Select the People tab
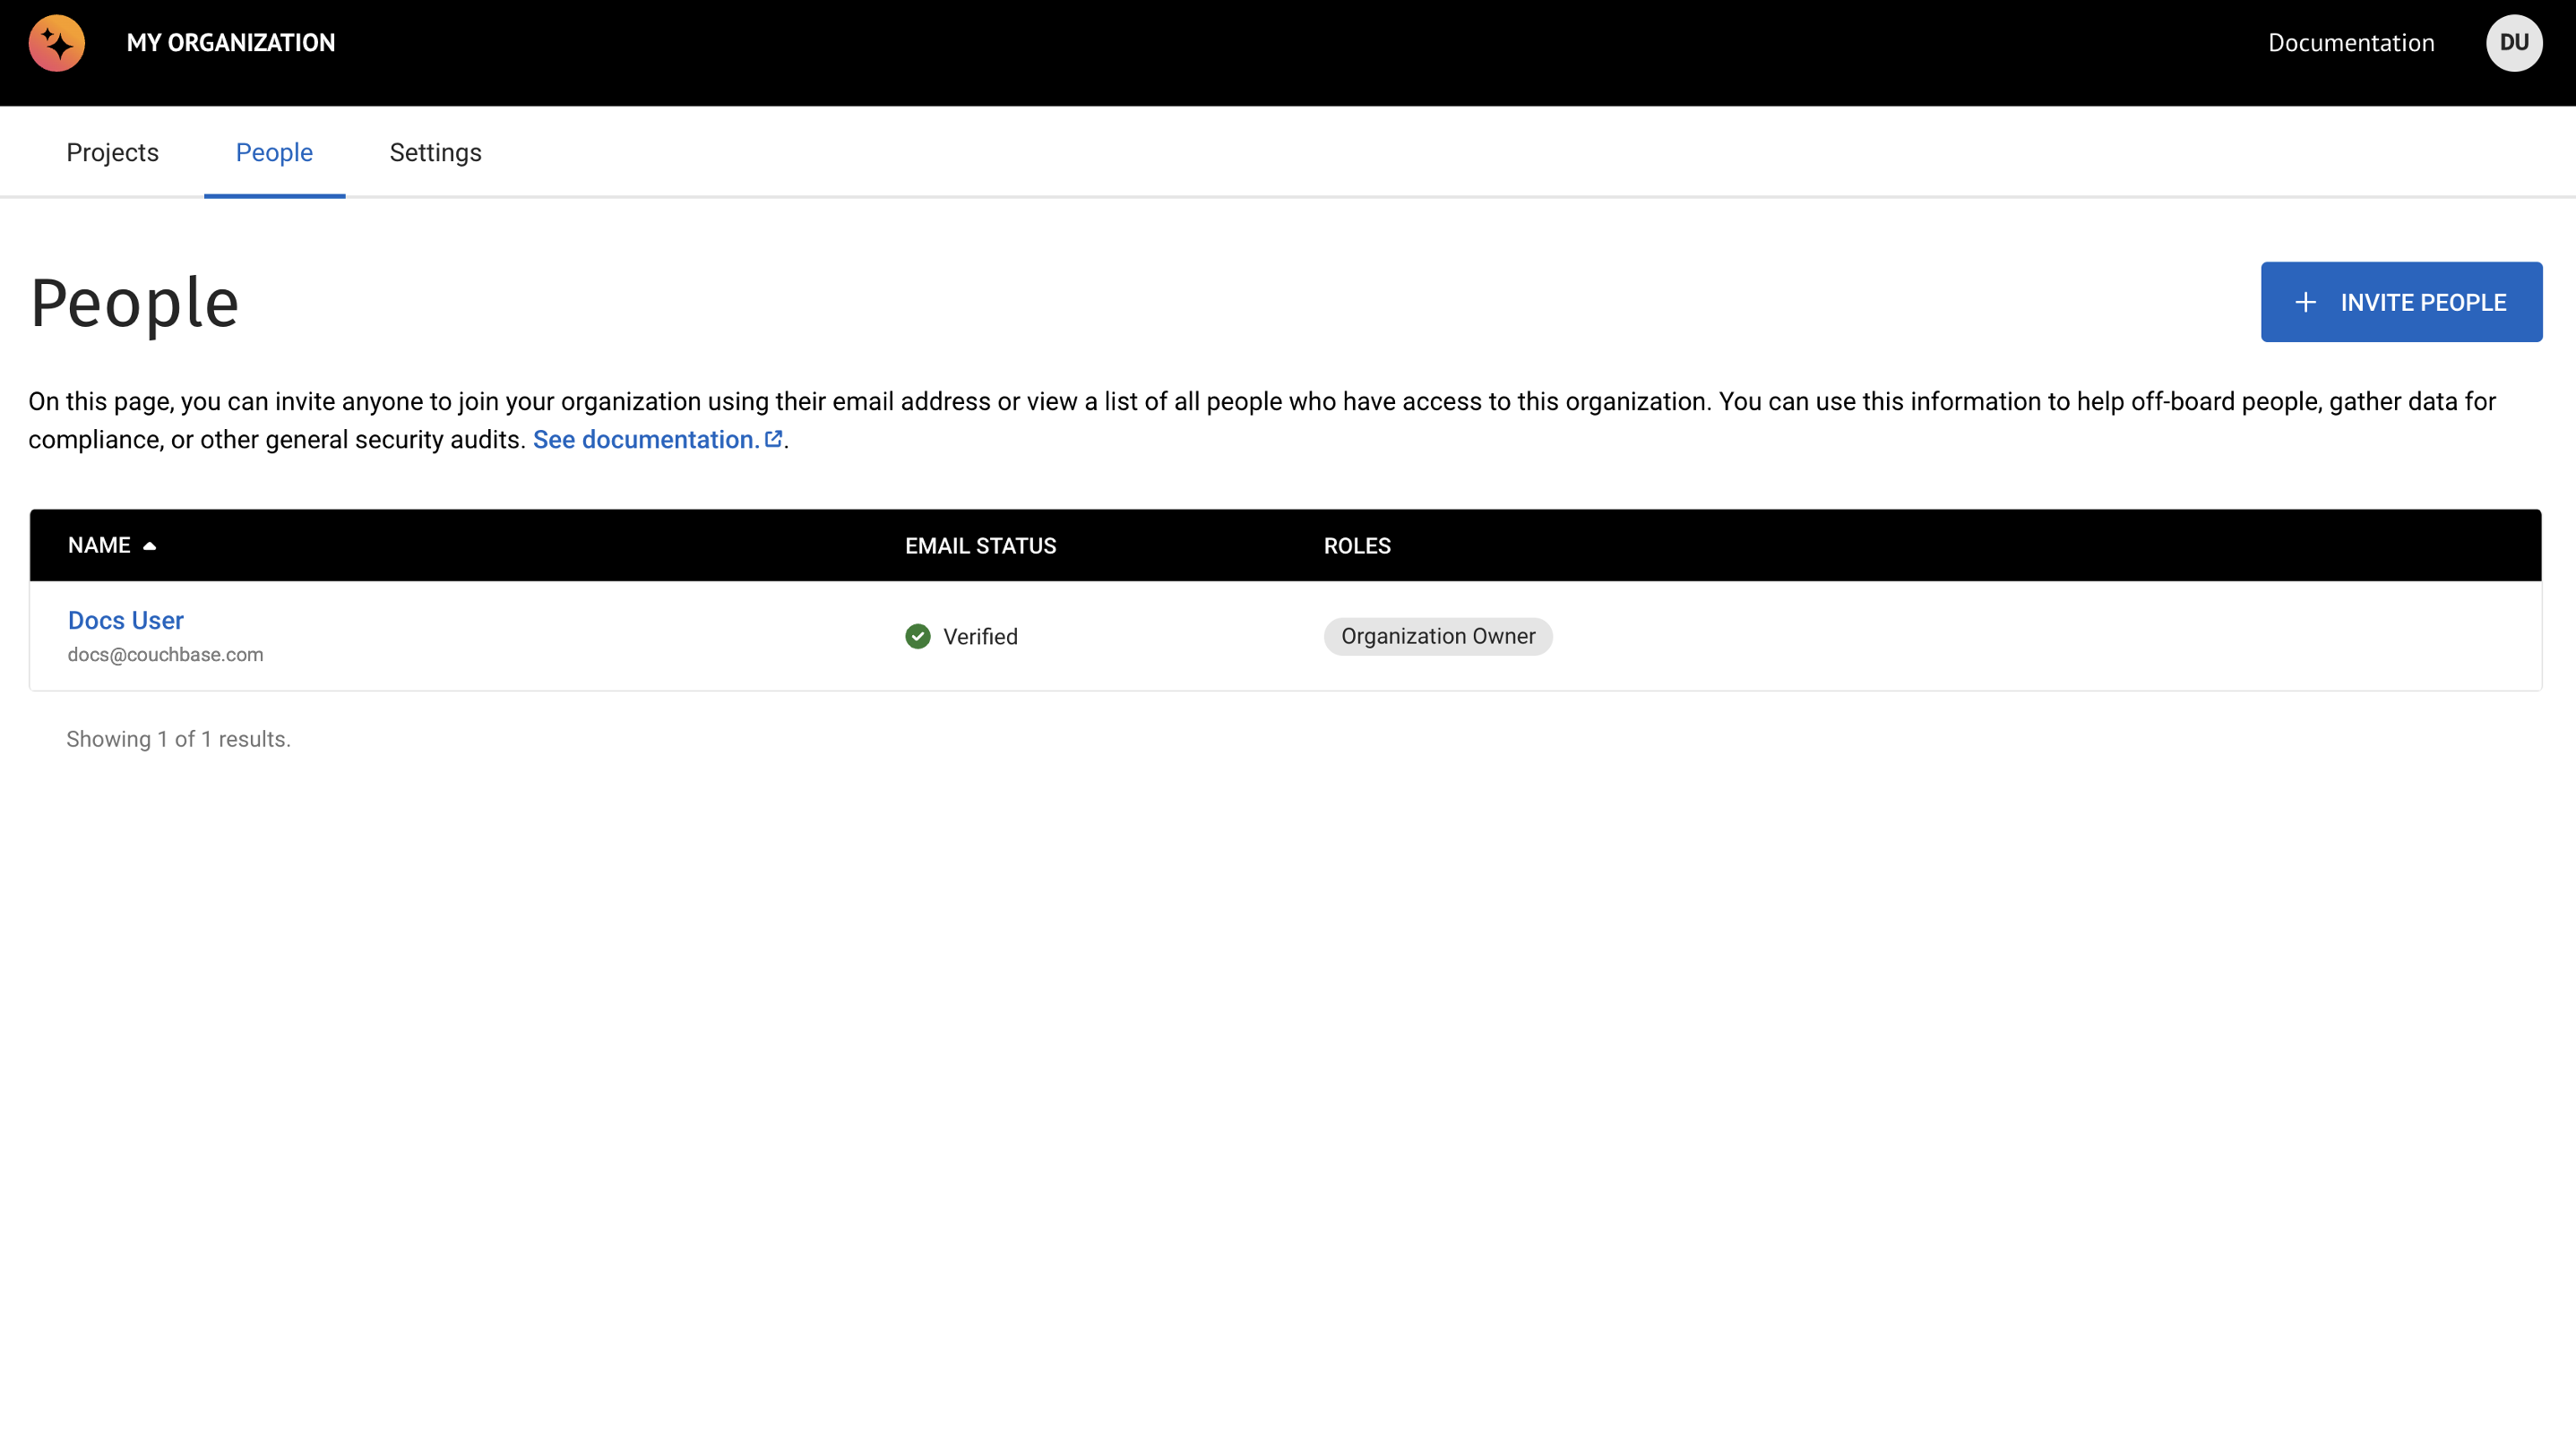The image size is (2576, 1443). [x=274, y=152]
